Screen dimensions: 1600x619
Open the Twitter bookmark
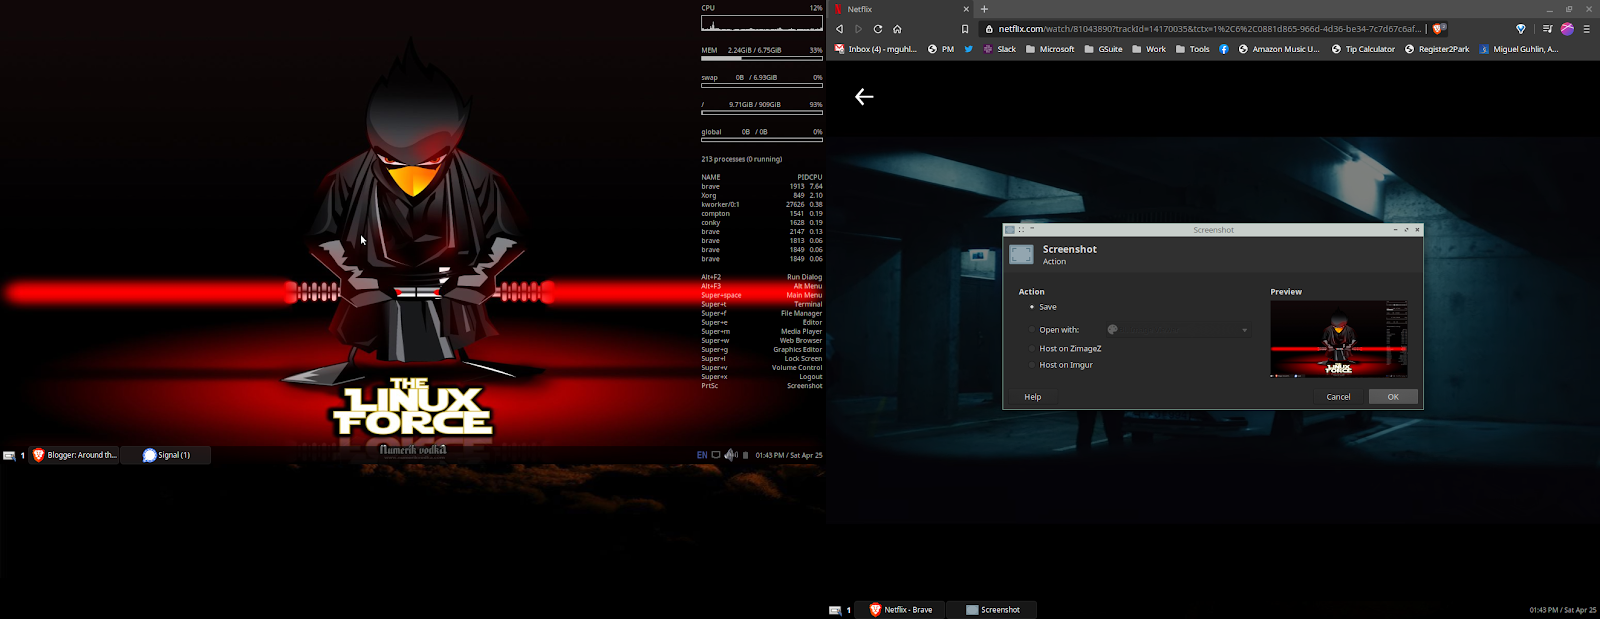click(x=968, y=49)
